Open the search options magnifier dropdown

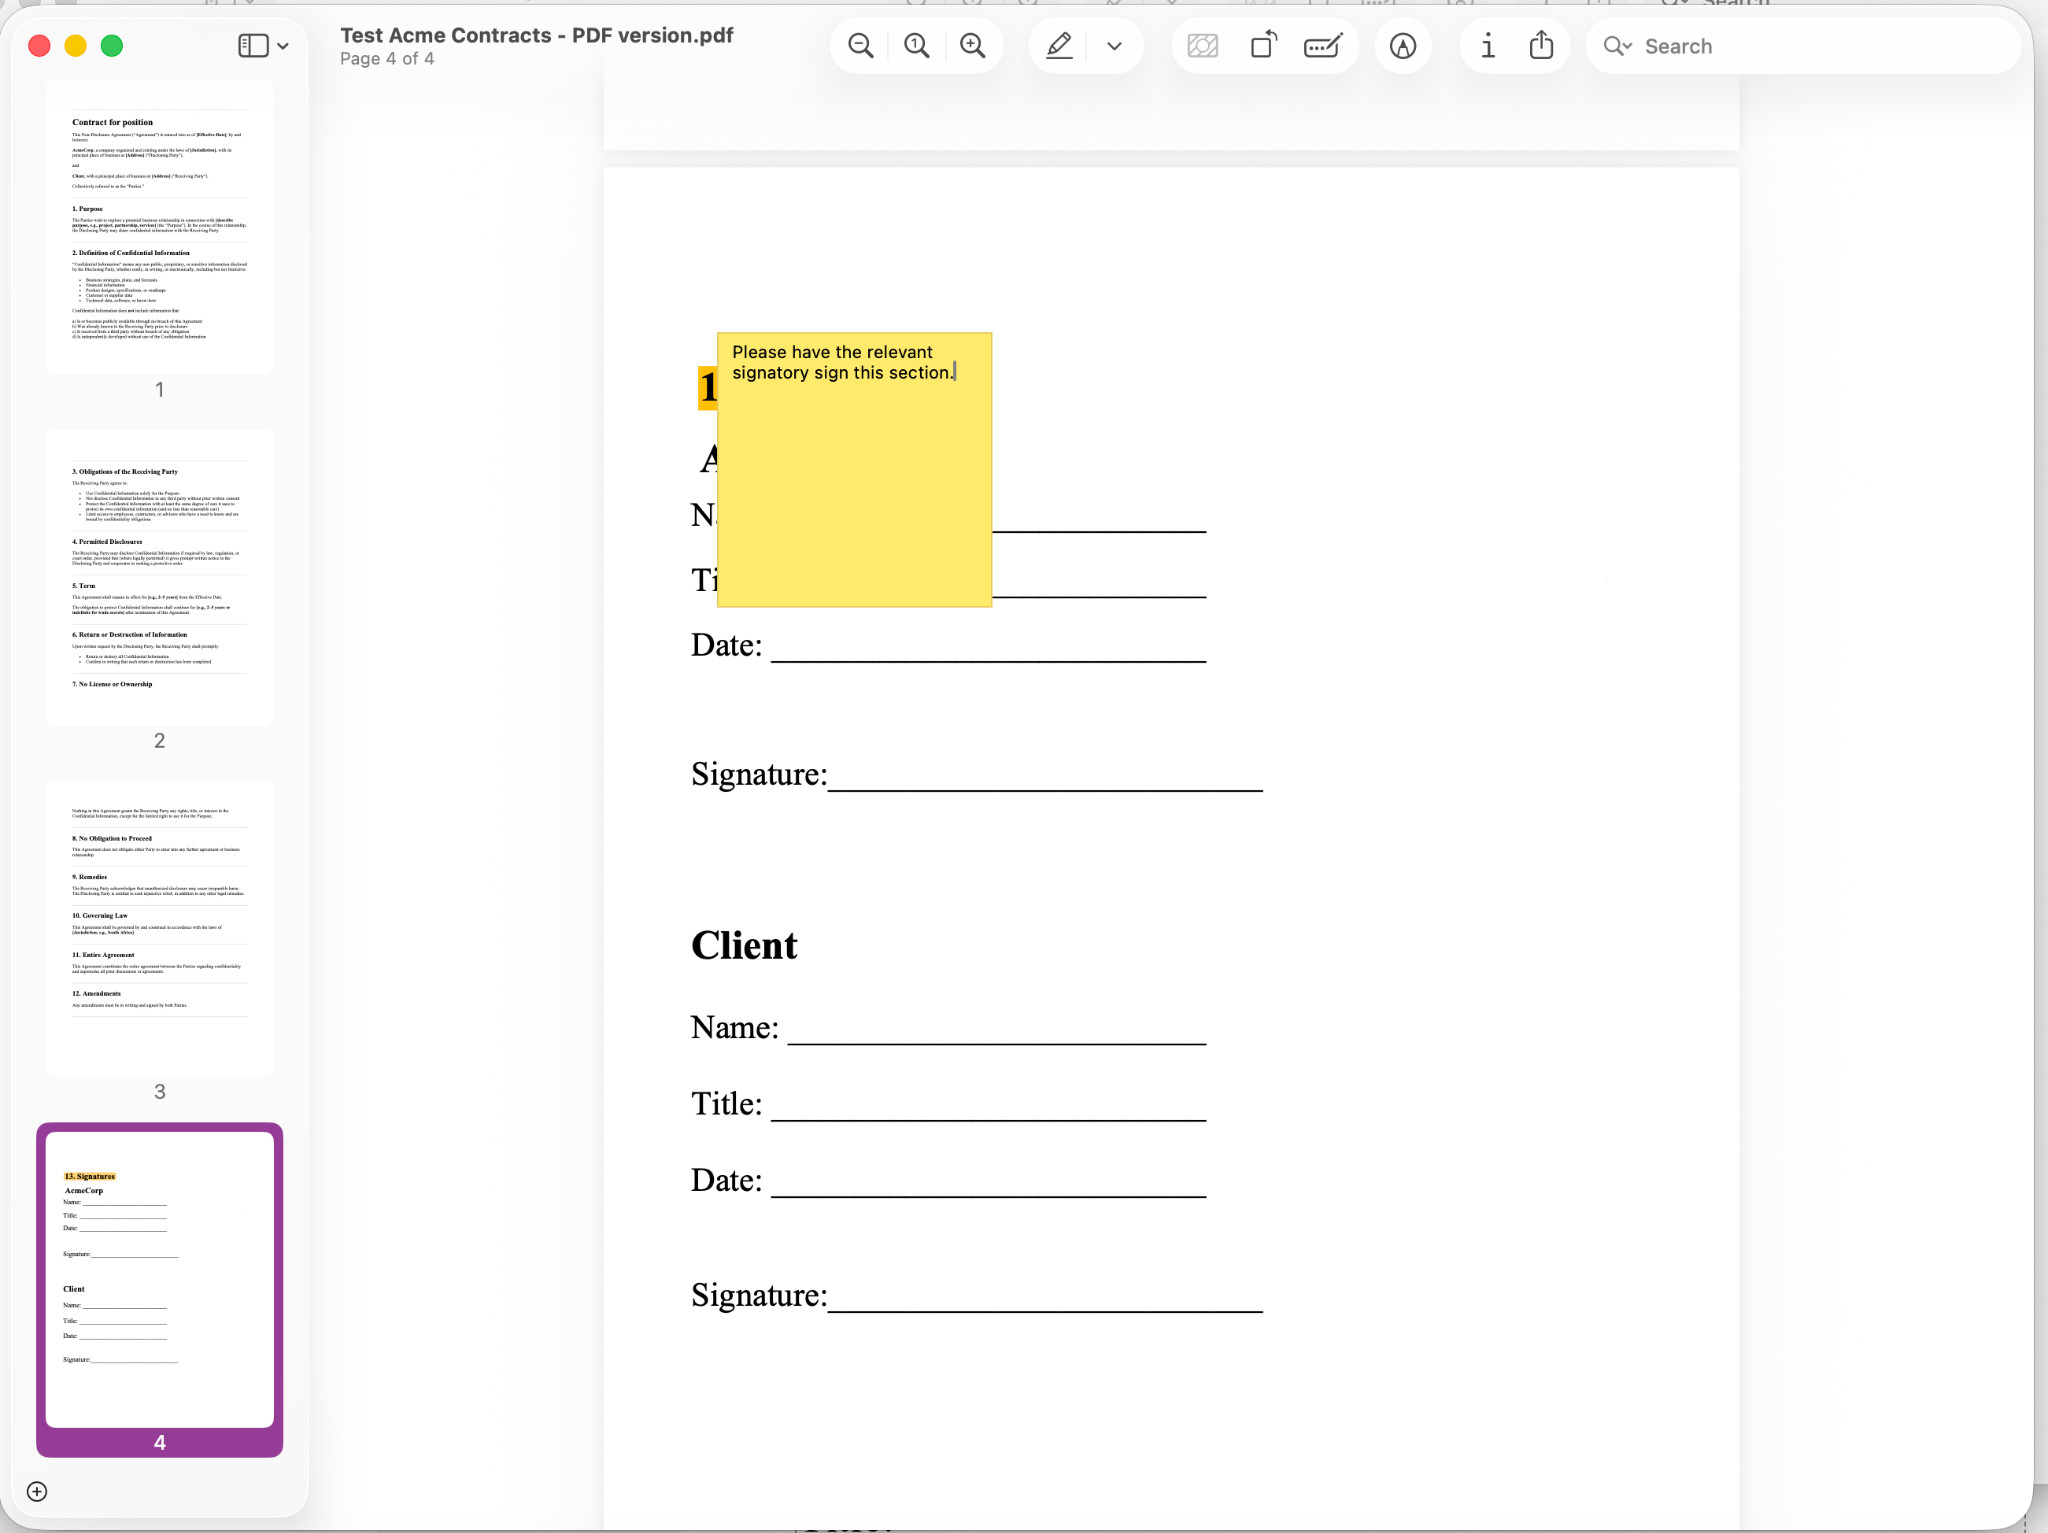point(1617,46)
